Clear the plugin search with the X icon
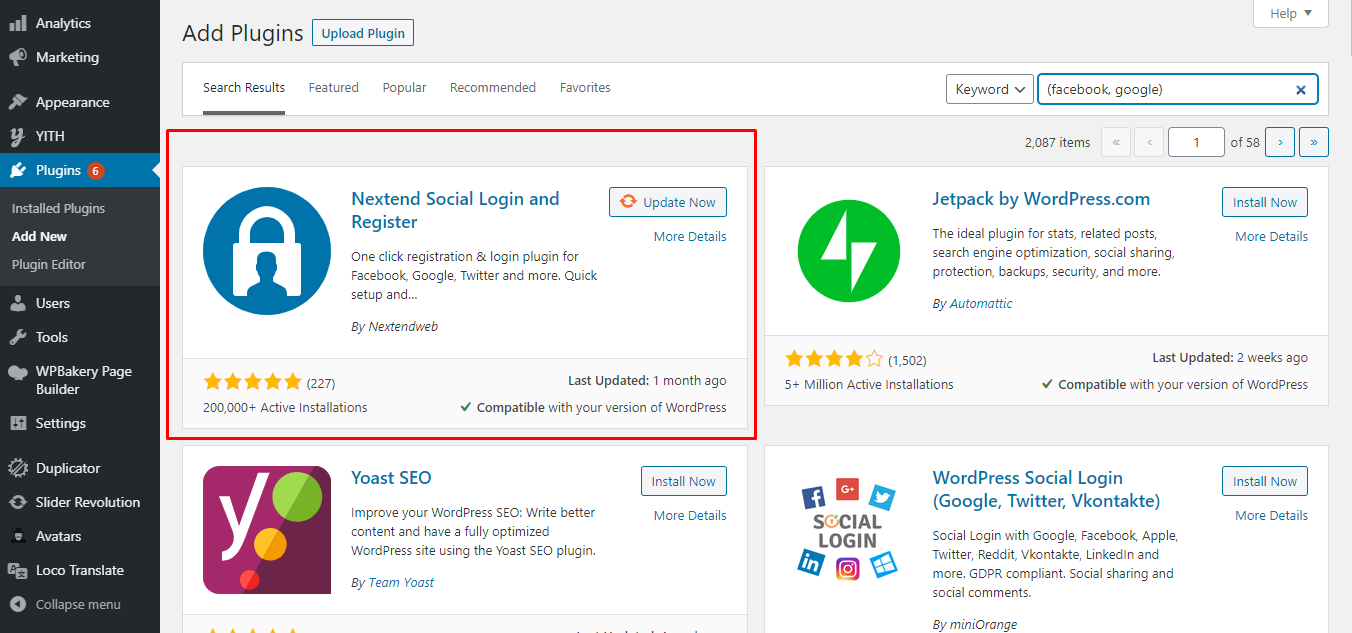Screen dimensions: 1352x633 coord(1301,90)
